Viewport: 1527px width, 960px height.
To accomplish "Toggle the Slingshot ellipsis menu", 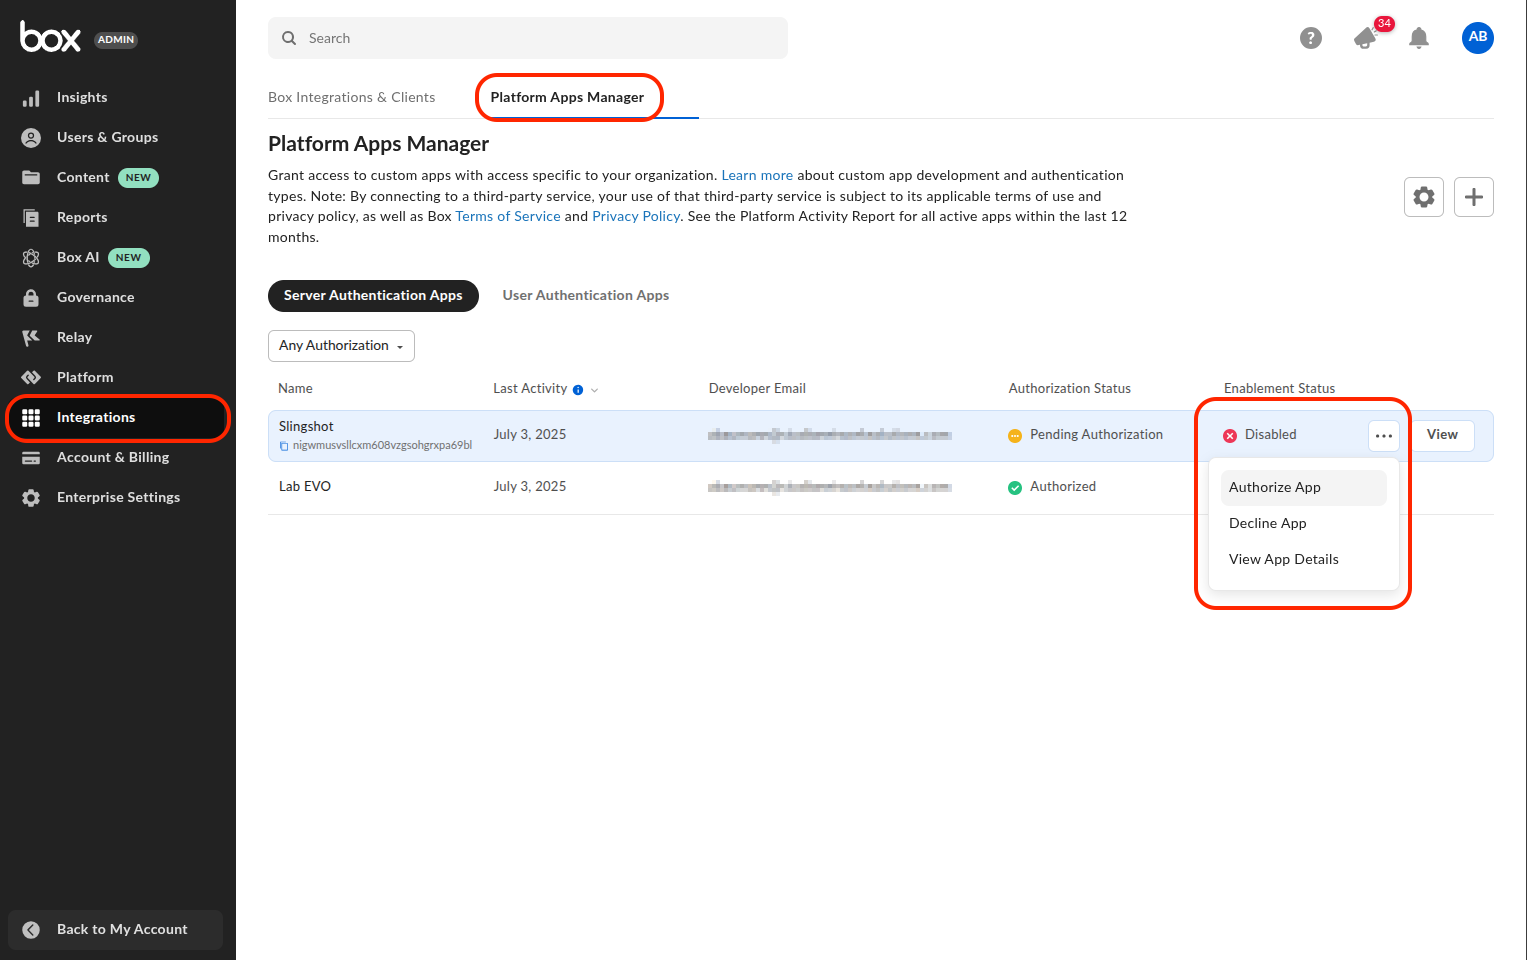I will click(1384, 435).
